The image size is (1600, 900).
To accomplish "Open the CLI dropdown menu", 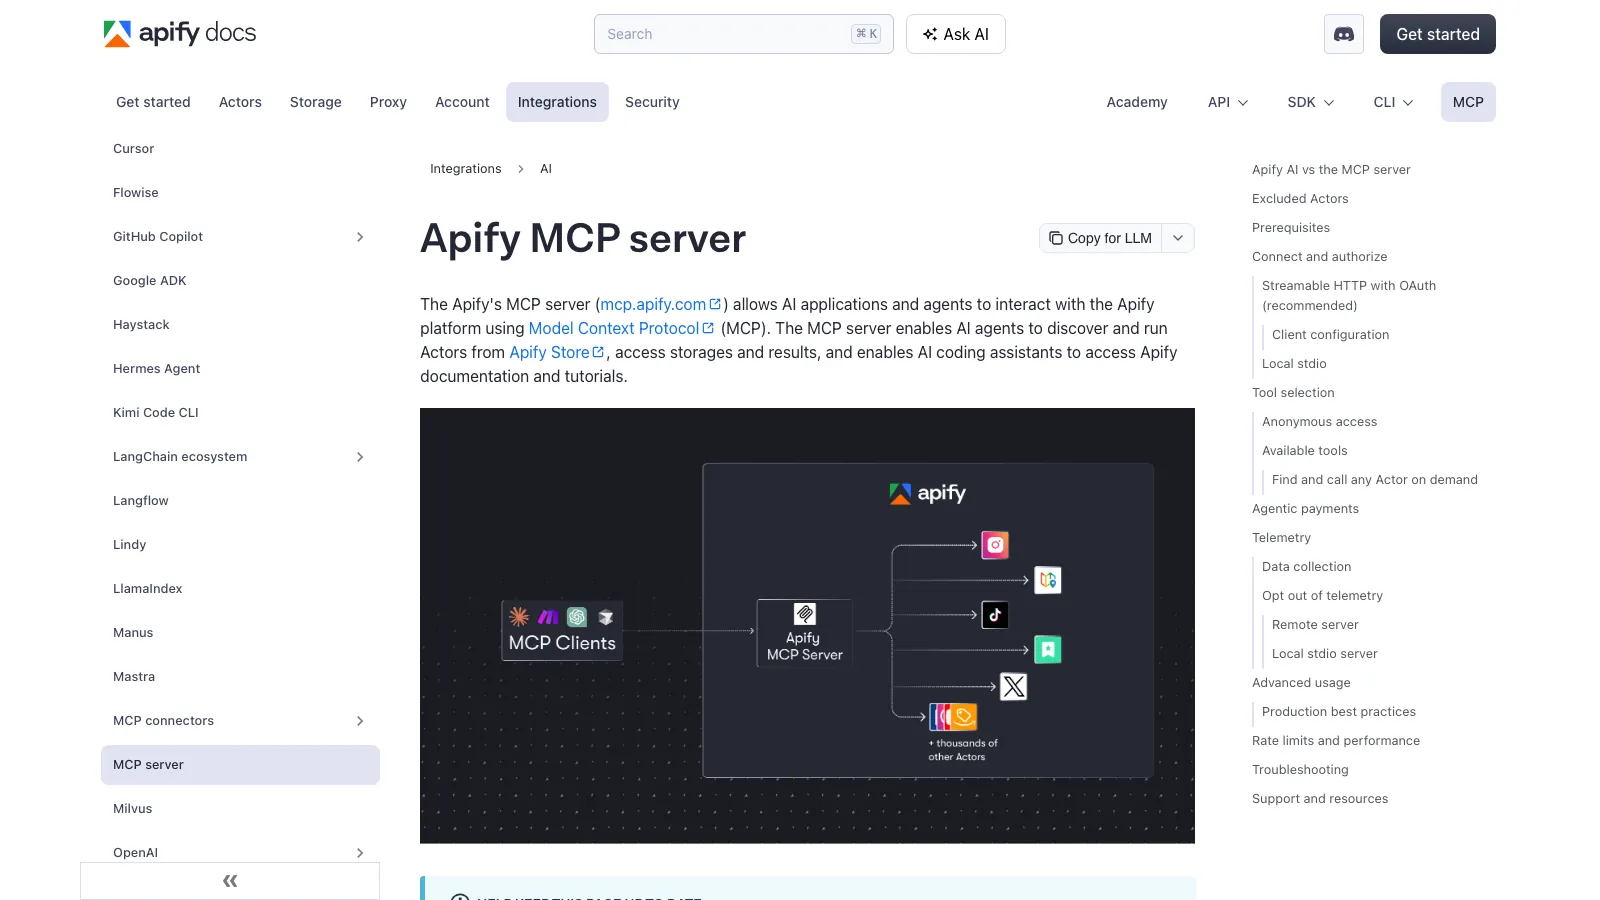I will click(x=1393, y=102).
